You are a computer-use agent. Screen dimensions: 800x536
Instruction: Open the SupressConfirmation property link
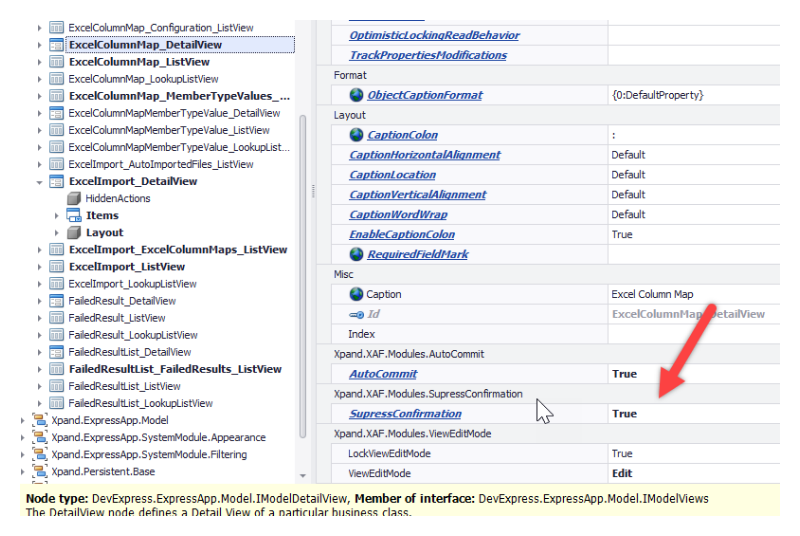point(405,414)
